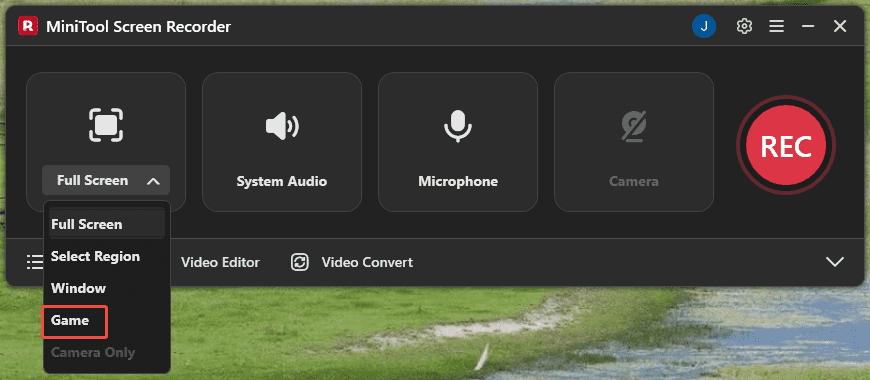Click the MiniTool Screen Recorder title

point(138,26)
